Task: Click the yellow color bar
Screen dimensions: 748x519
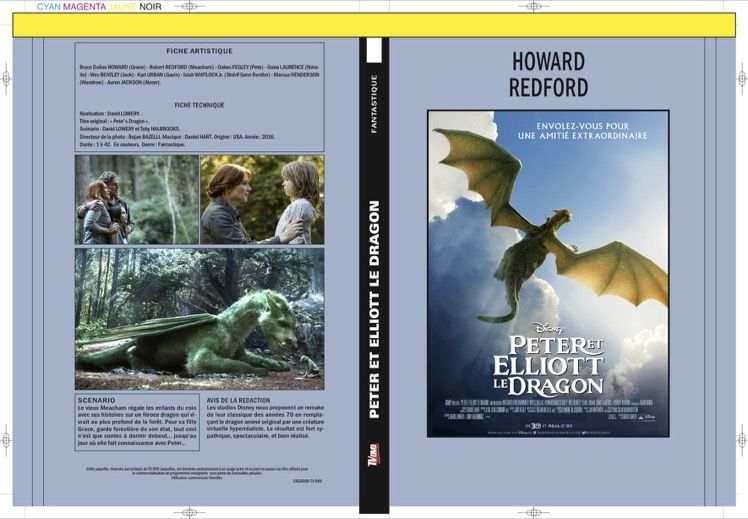Action: pyautogui.click(x=374, y=25)
